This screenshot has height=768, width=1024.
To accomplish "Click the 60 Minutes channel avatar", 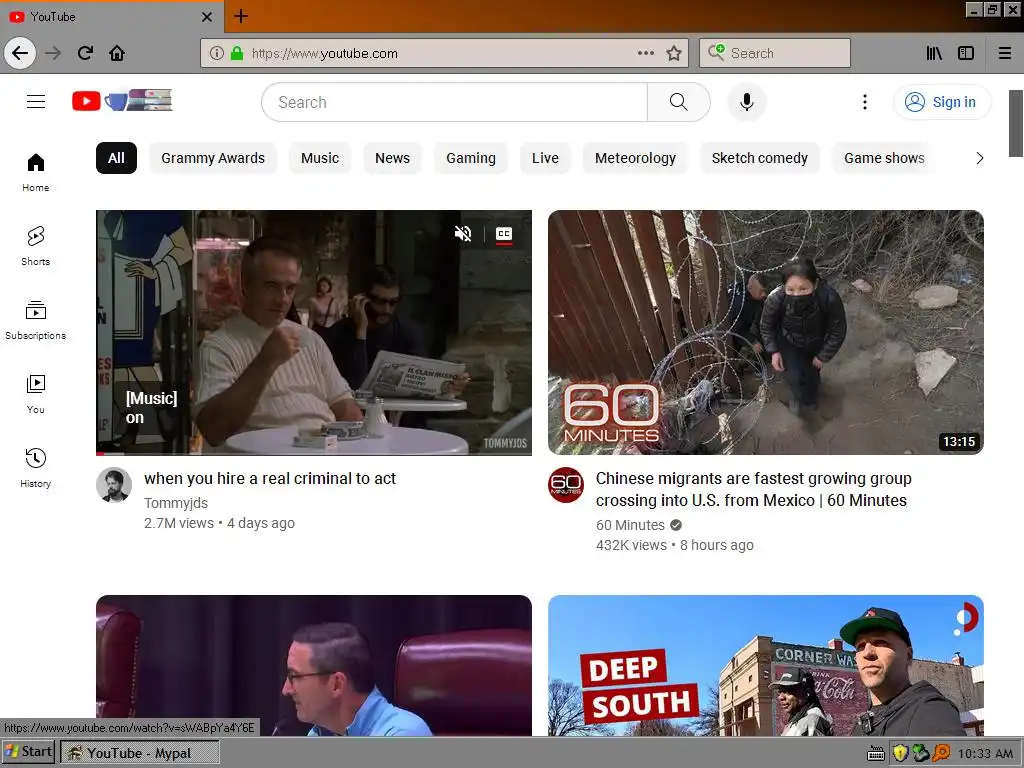I will pos(566,485).
